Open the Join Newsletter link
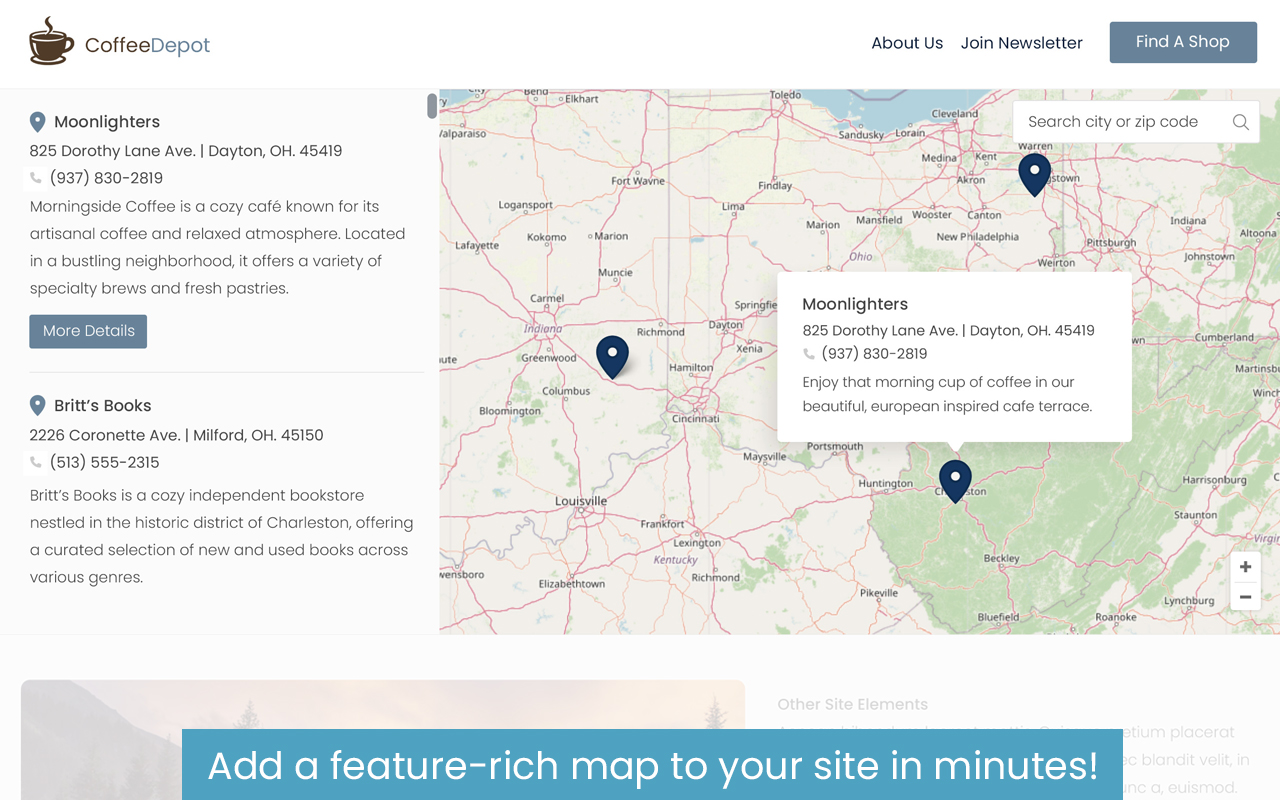This screenshot has height=800, width=1280. 1021,43
